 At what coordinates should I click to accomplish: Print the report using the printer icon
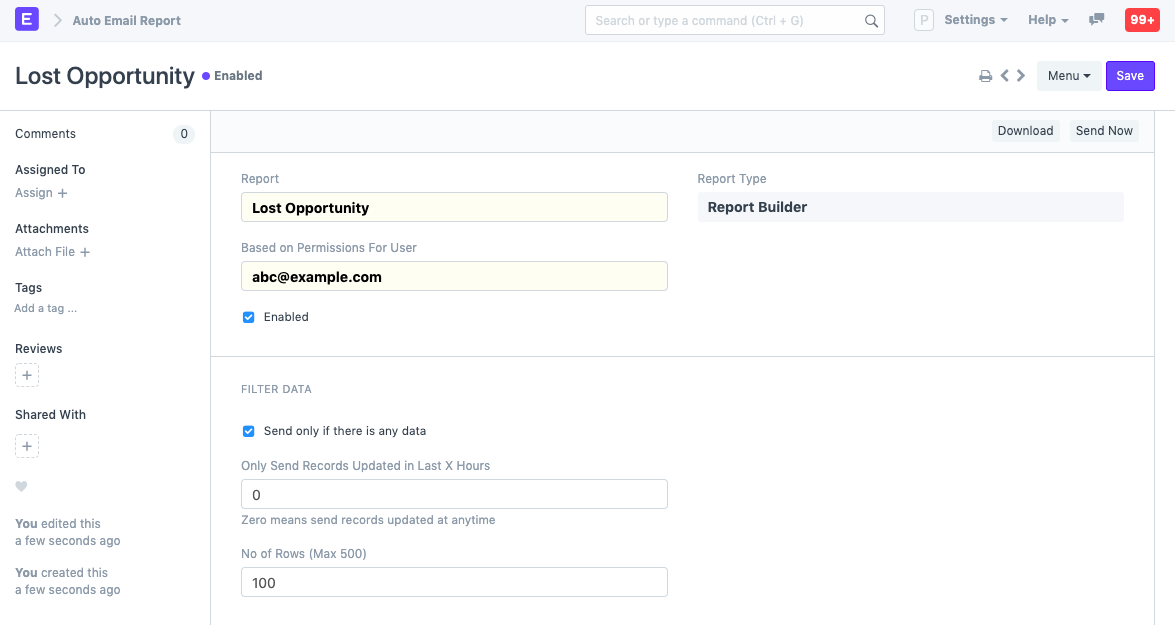pyautogui.click(x=985, y=75)
